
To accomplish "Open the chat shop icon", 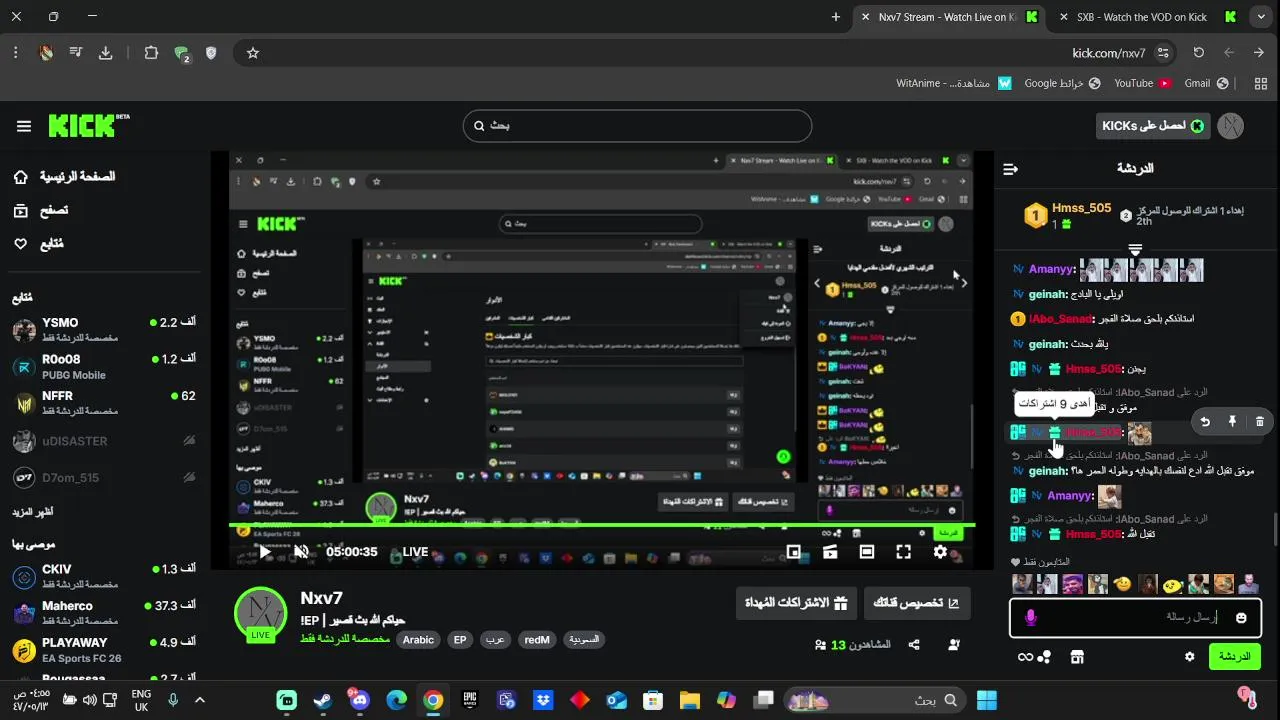I will [x=1077, y=657].
